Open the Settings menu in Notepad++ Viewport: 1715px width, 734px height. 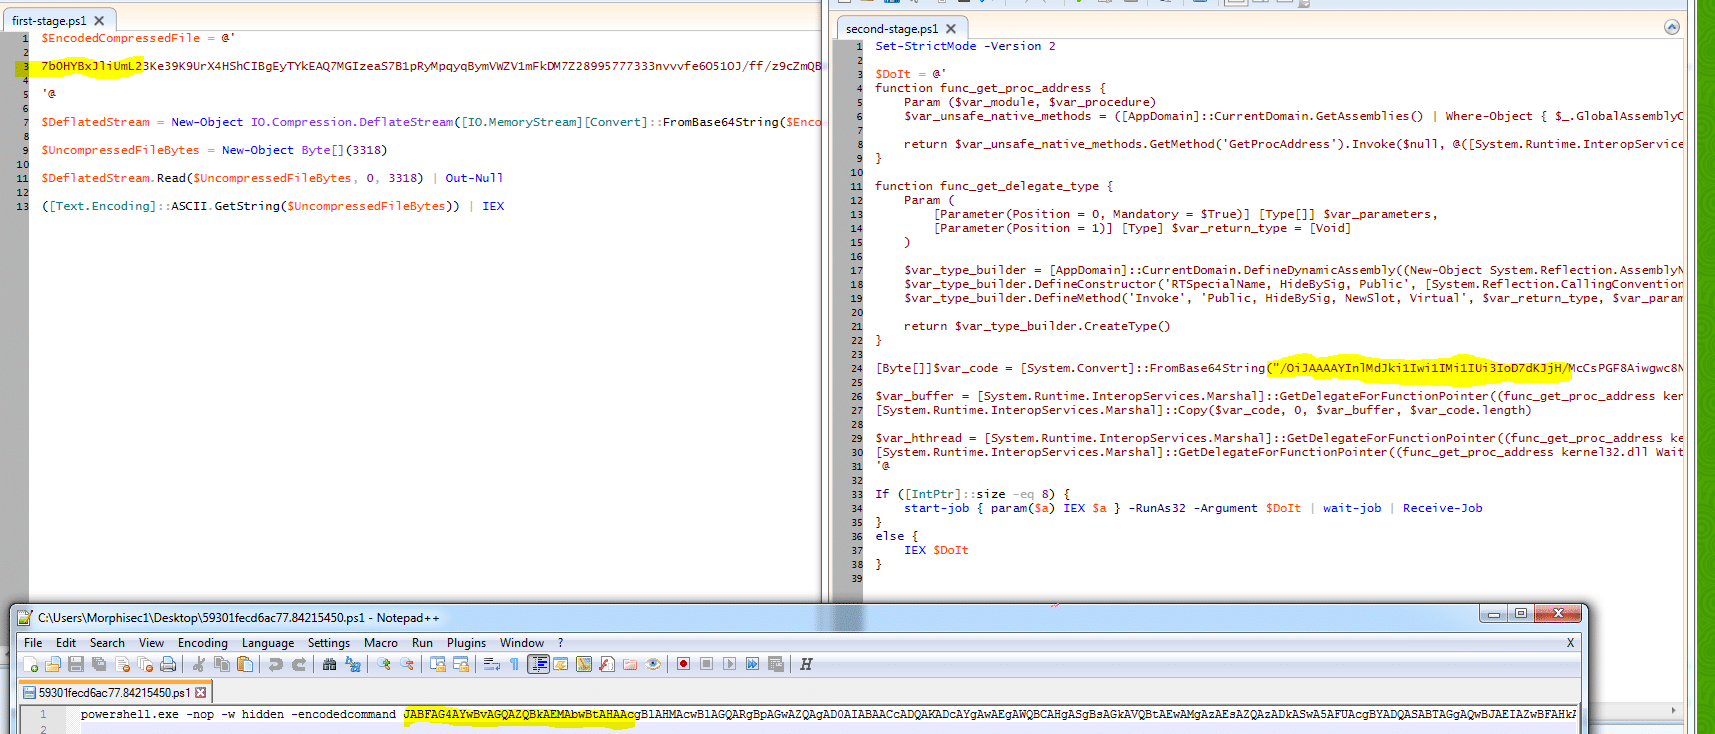pyautogui.click(x=329, y=643)
